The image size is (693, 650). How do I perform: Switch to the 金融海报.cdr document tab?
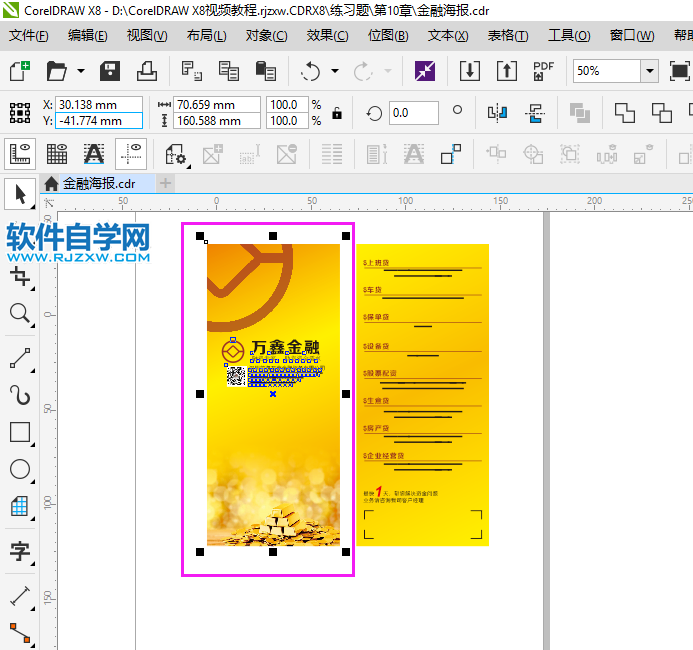click(97, 183)
